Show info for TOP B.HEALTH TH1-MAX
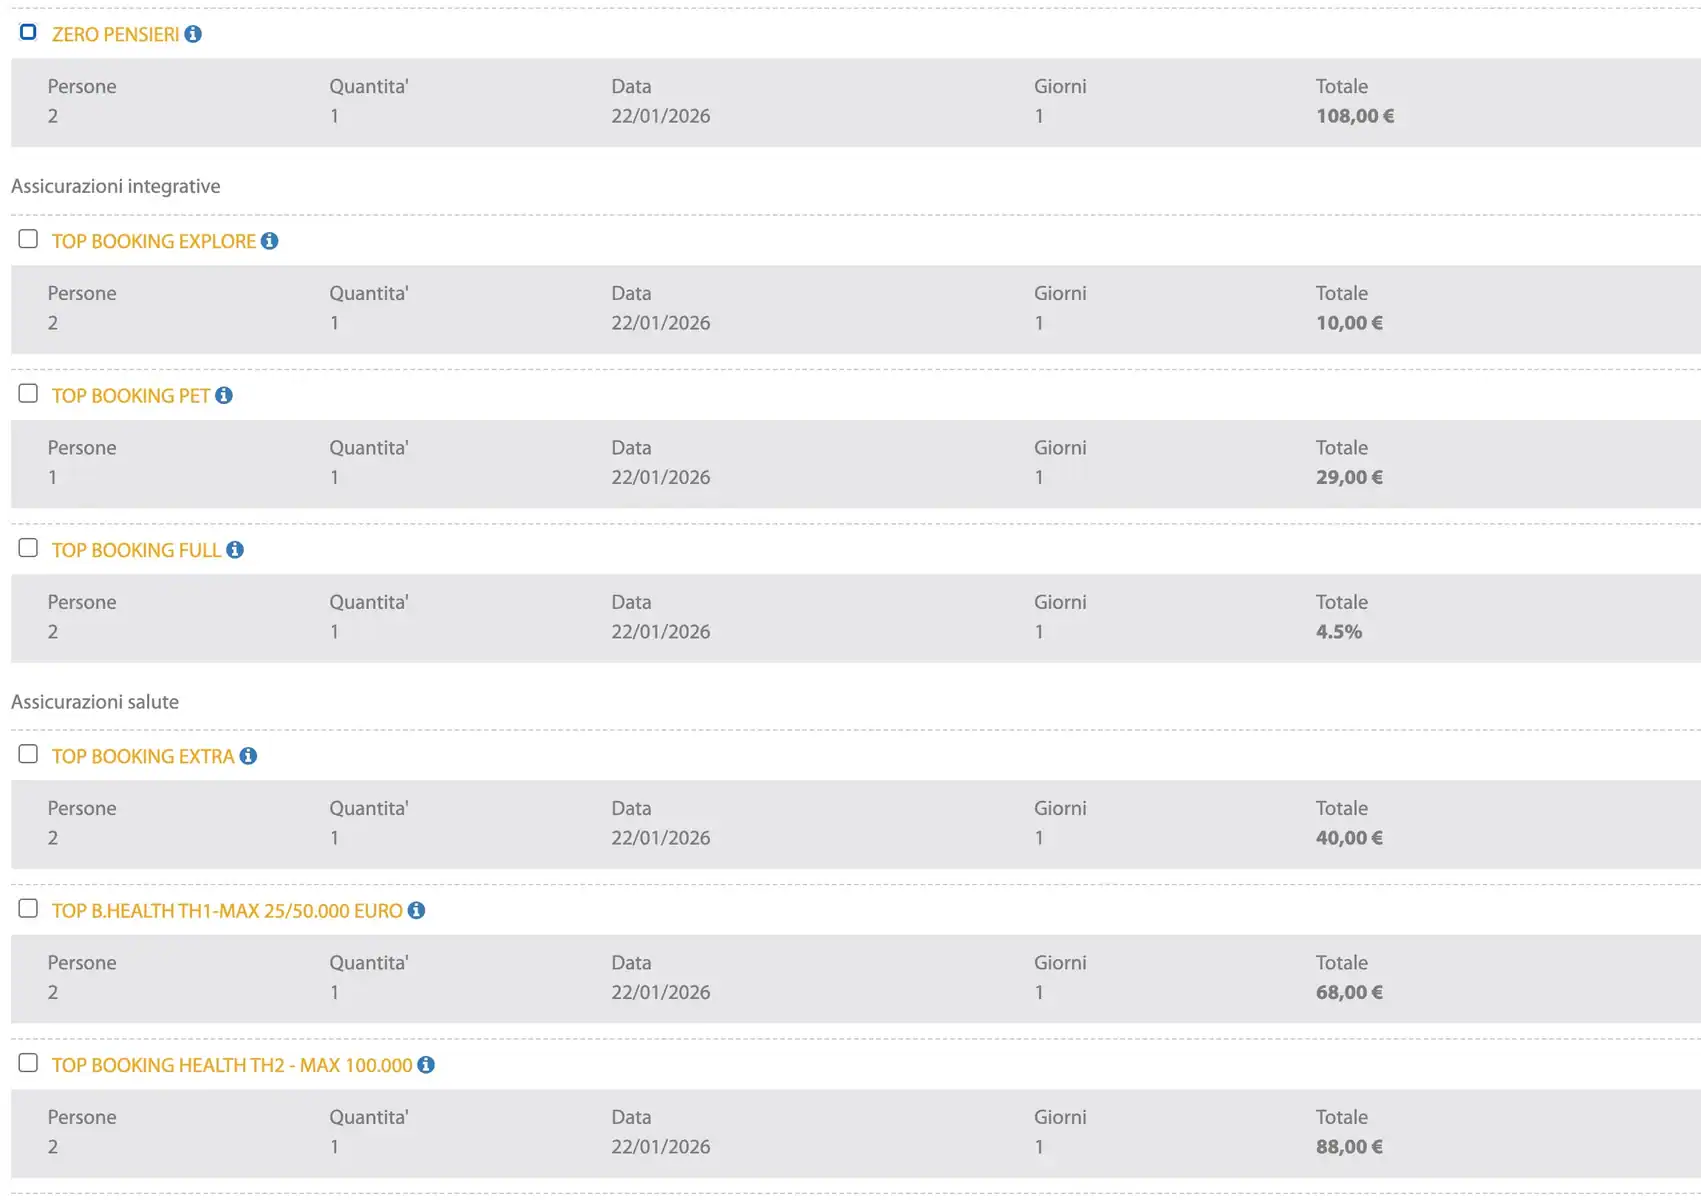 tap(416, 911)
